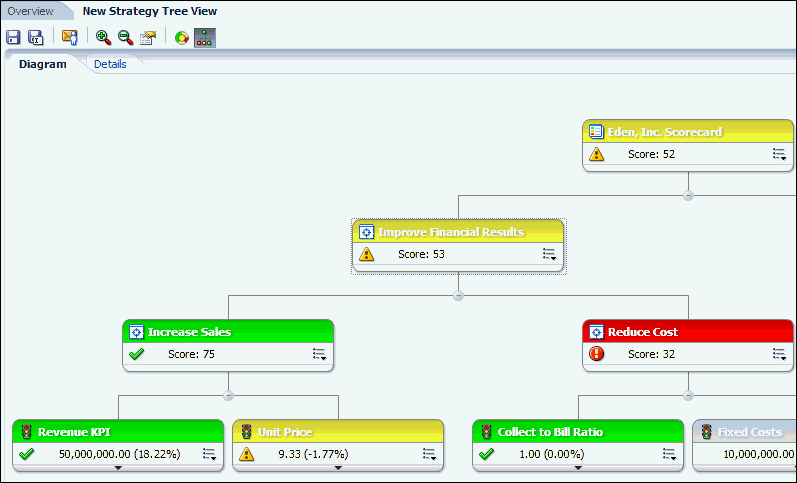Click the Increase Sales objective icon
797x483 pixels.
(136, 332)
